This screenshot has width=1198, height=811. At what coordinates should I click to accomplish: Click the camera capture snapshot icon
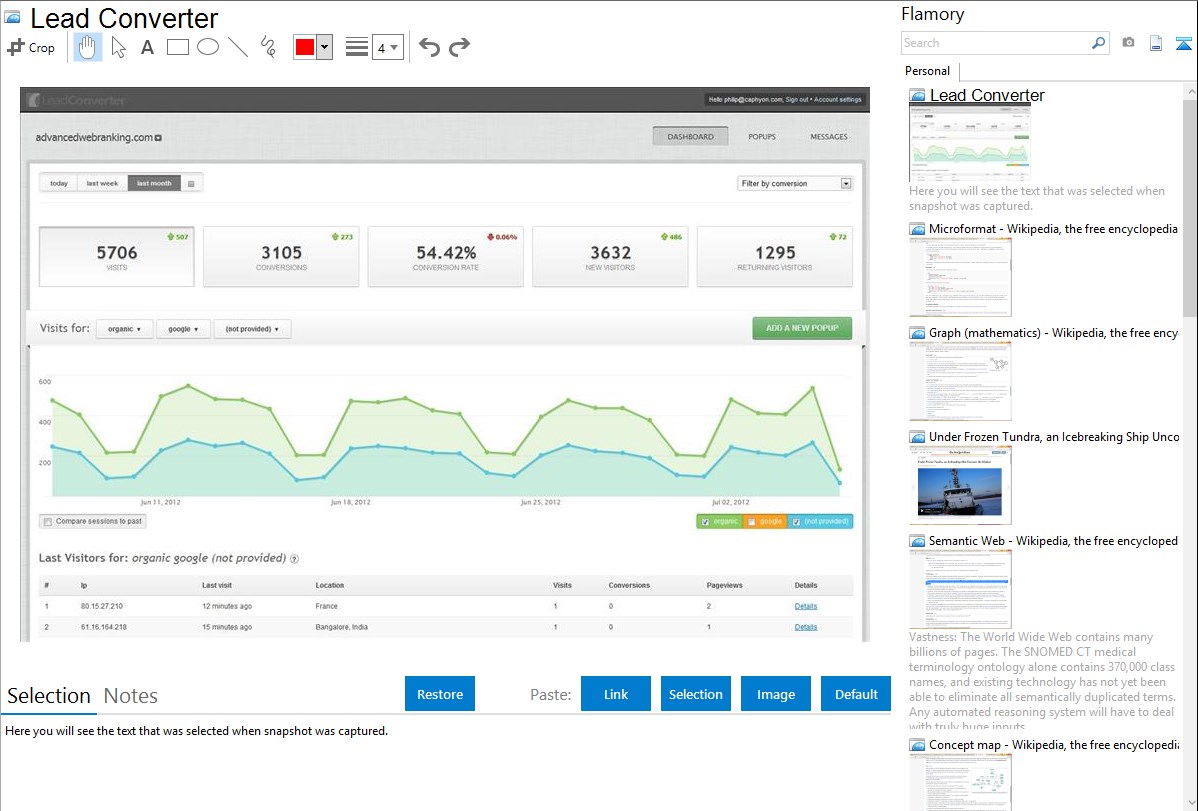[1128, 43]
